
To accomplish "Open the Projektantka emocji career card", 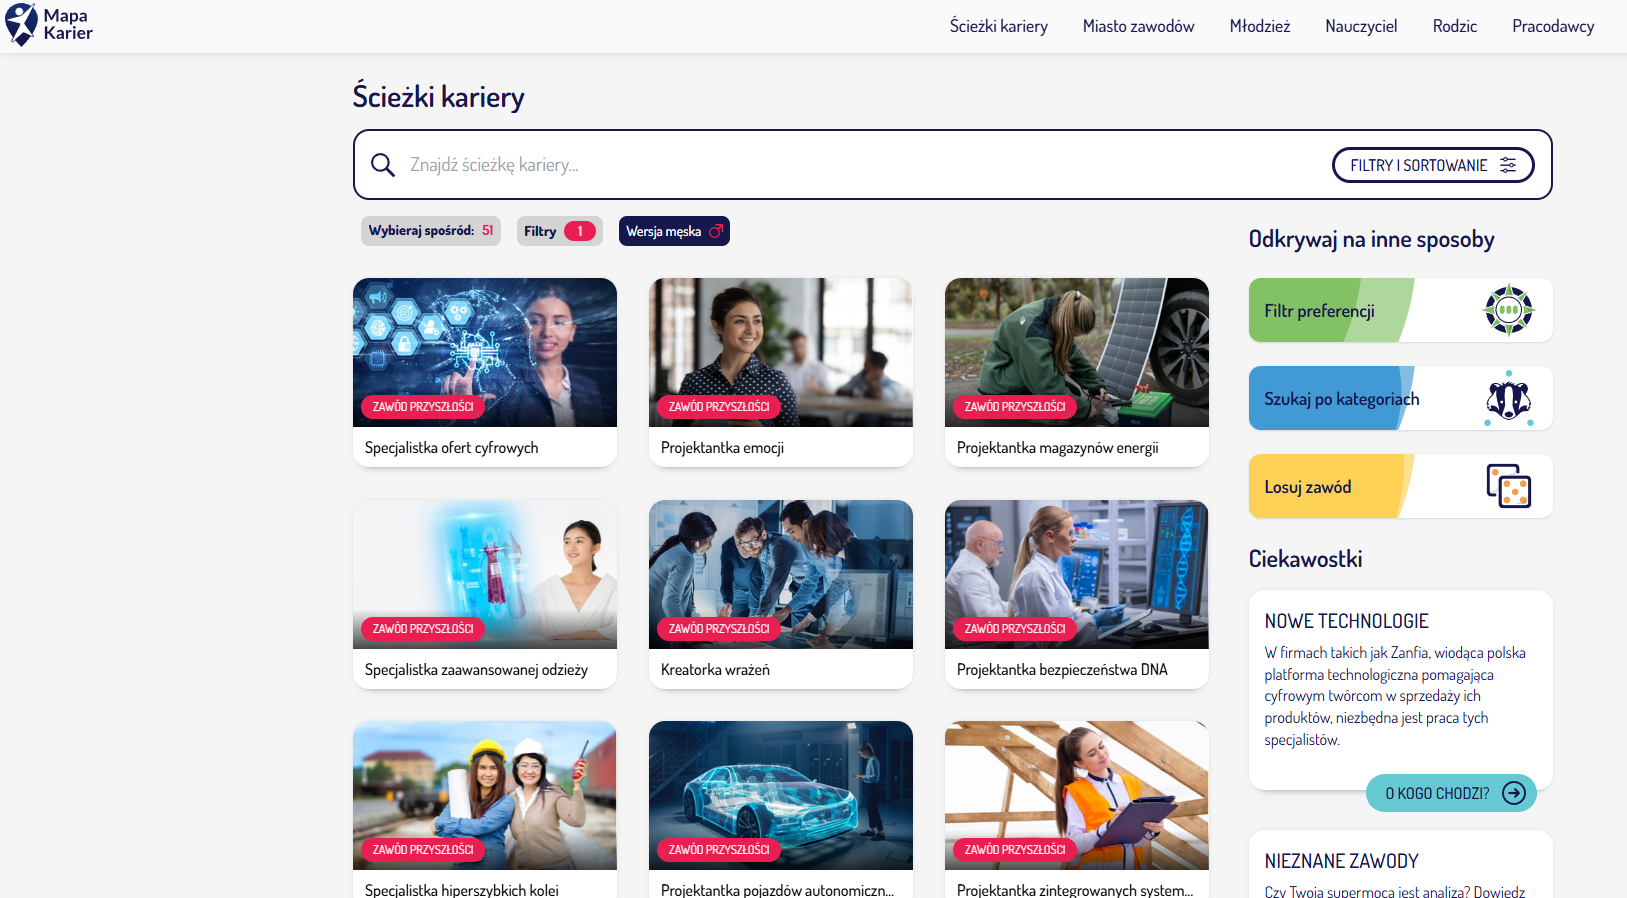I will click(x=780, y=371).
